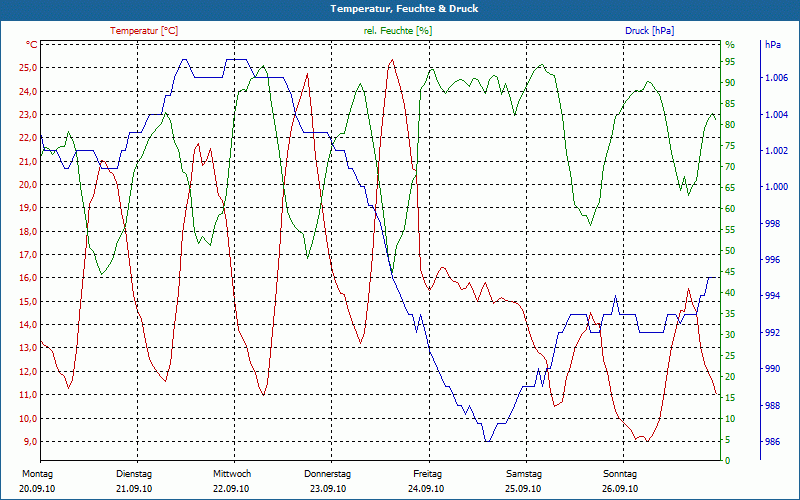Click the '40' humidity axis value
Image resolution: width=800 pixels, height=500 pixels.
(x=730, y=293)
